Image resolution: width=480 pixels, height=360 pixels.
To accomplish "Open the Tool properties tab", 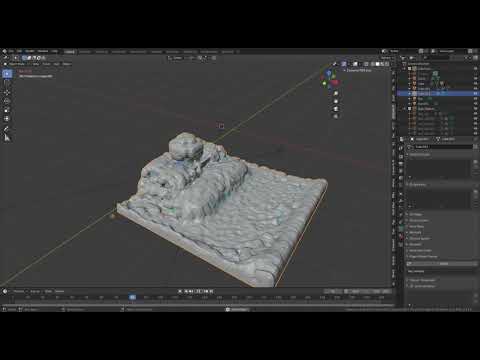I will (x=401, y=147).
